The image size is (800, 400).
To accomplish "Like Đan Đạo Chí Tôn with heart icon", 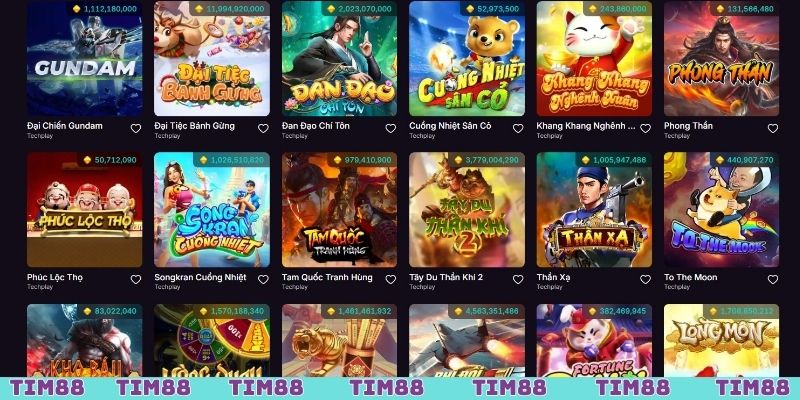I will click(390, 129).
